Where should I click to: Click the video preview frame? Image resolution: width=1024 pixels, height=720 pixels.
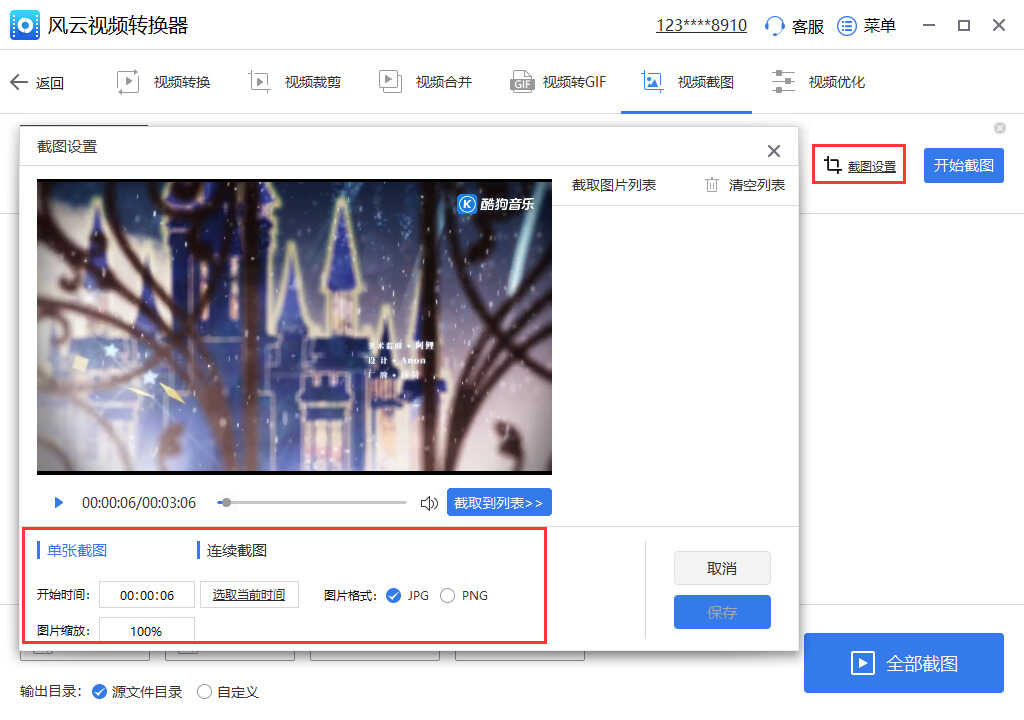point(295,327)
